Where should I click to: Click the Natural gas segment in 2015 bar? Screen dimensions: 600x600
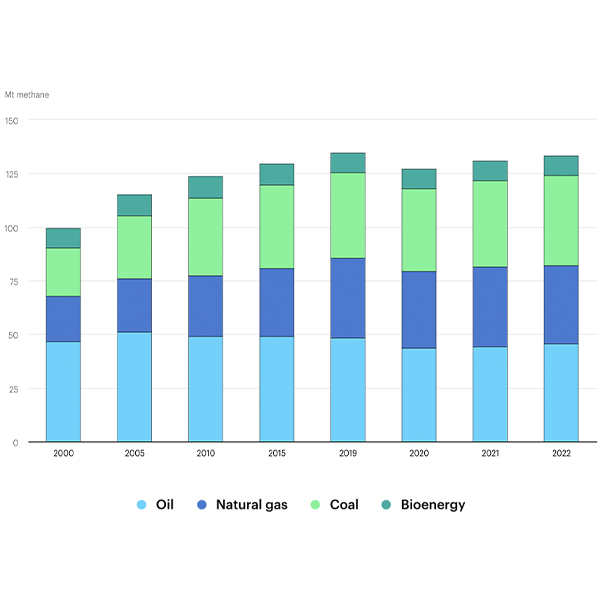(276, 302)
